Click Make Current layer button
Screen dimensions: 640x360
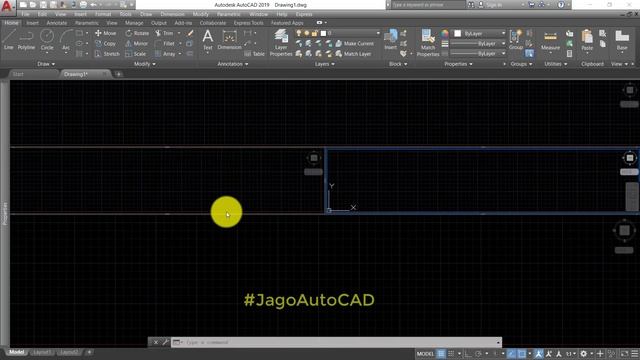coord(355,43)
